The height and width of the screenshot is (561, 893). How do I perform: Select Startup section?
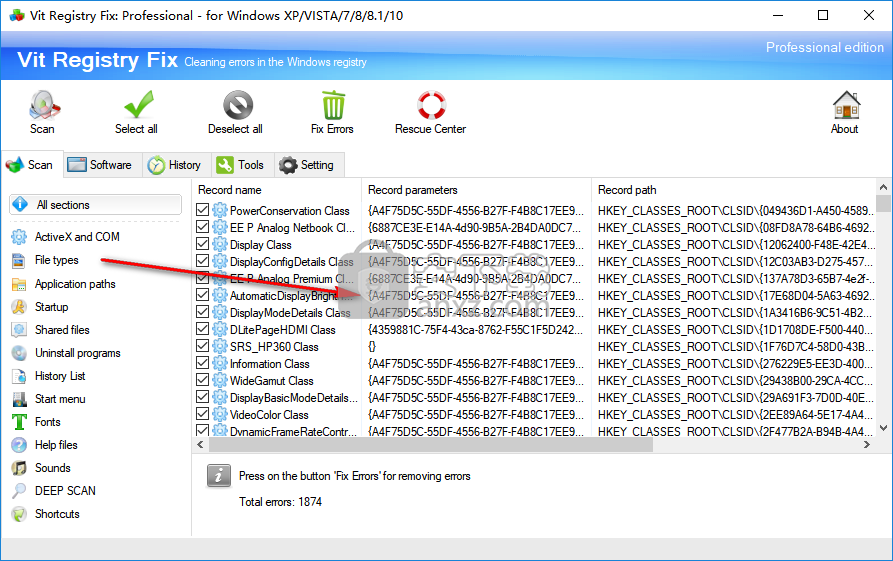click(51, 307)
